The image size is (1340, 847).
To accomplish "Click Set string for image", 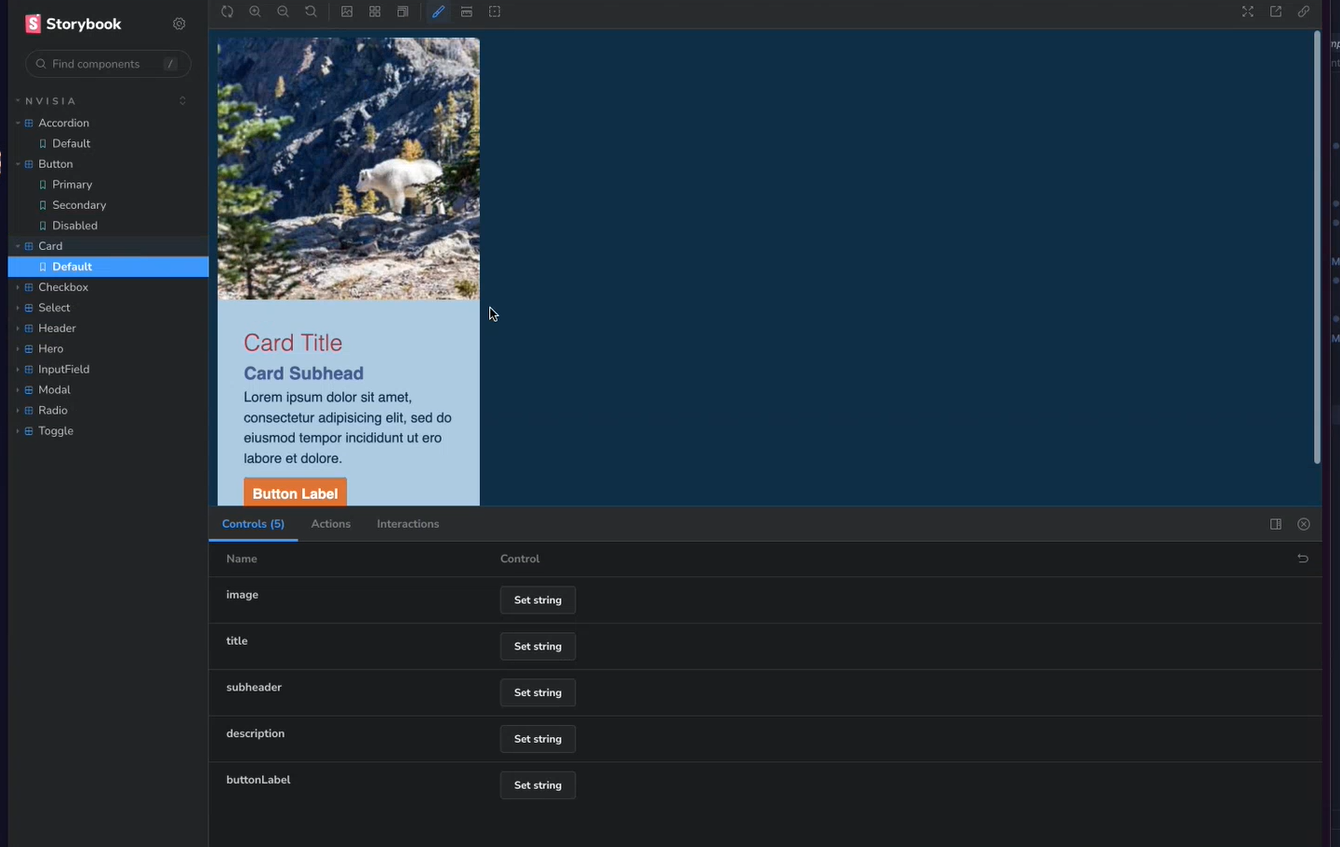I will [x=538, y=600].
